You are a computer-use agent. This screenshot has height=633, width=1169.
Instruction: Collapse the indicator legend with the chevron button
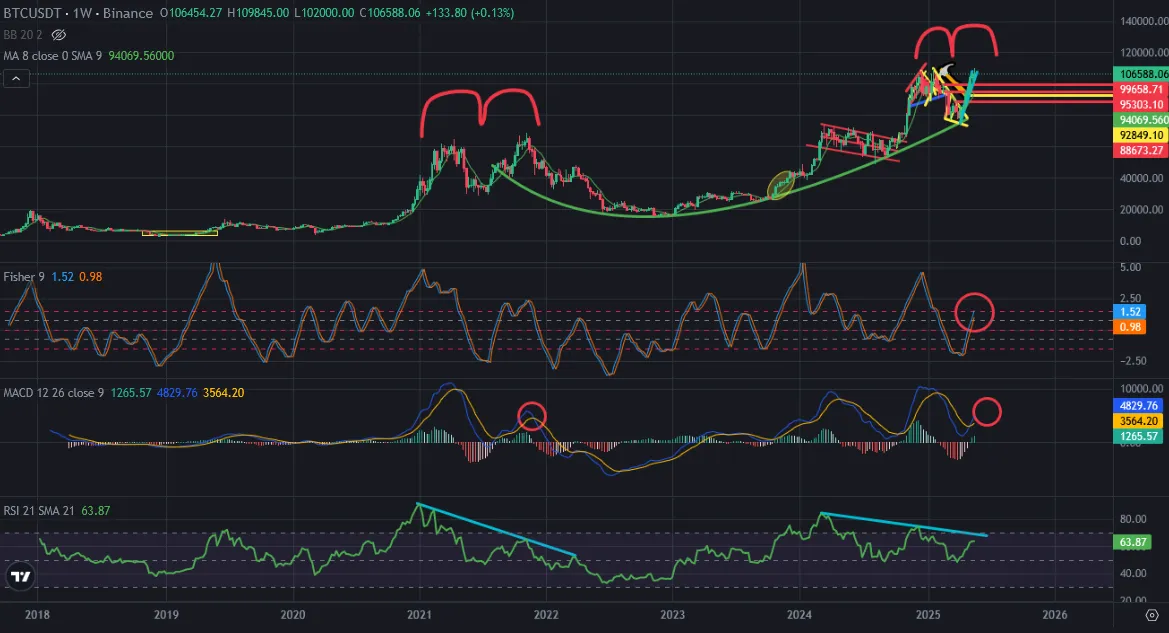point(16,78)
